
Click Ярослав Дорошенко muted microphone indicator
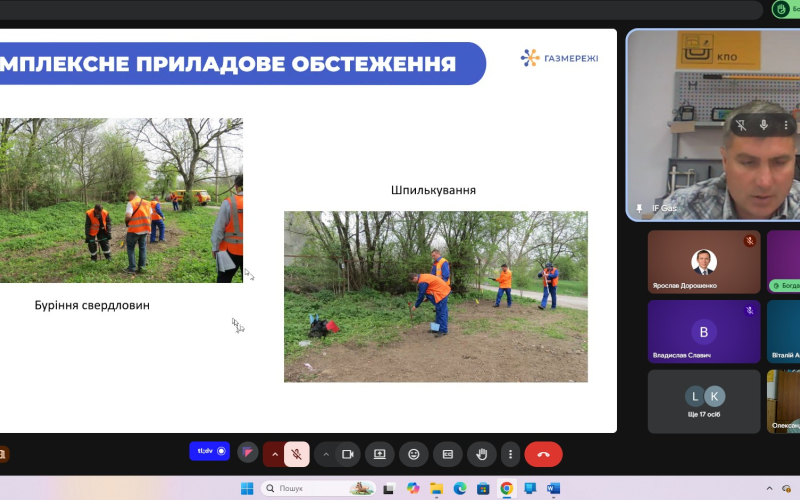749,241
